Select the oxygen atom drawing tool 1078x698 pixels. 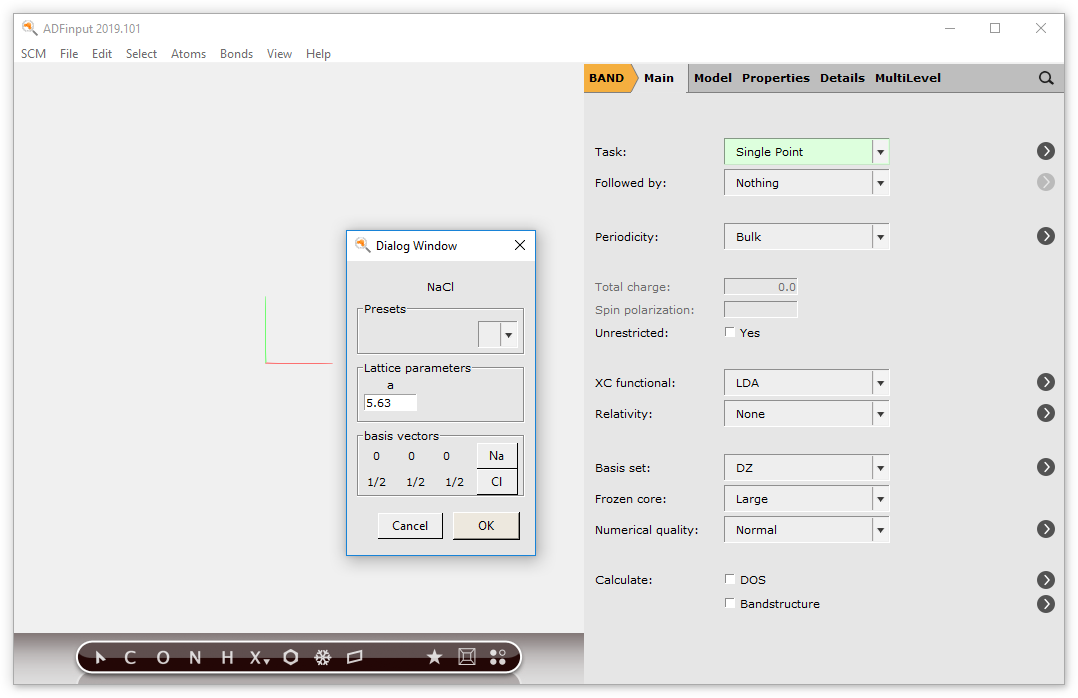click(162, 657)
